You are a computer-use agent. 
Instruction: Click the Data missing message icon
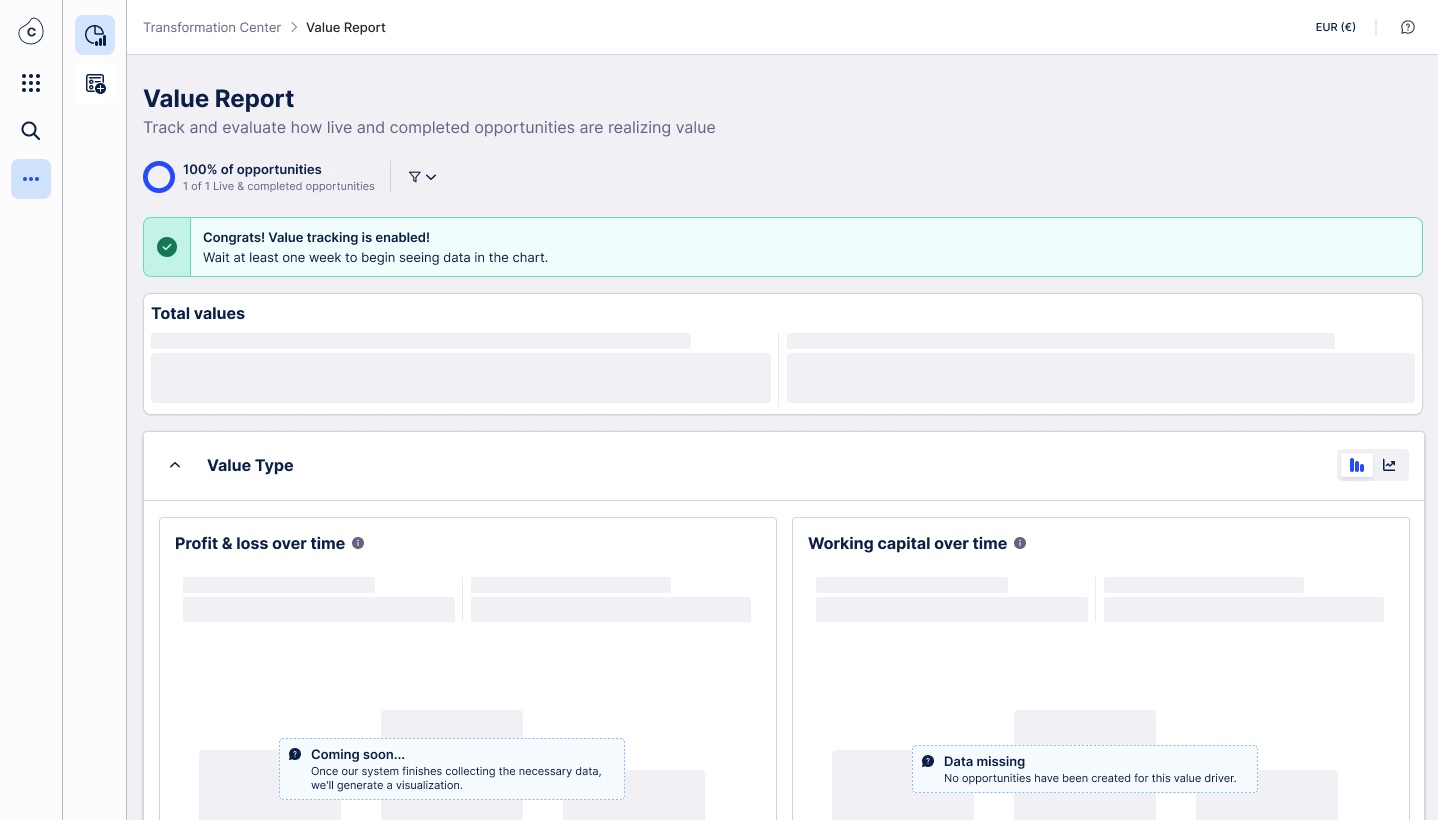pyautogui.click(x=928, y=761)
